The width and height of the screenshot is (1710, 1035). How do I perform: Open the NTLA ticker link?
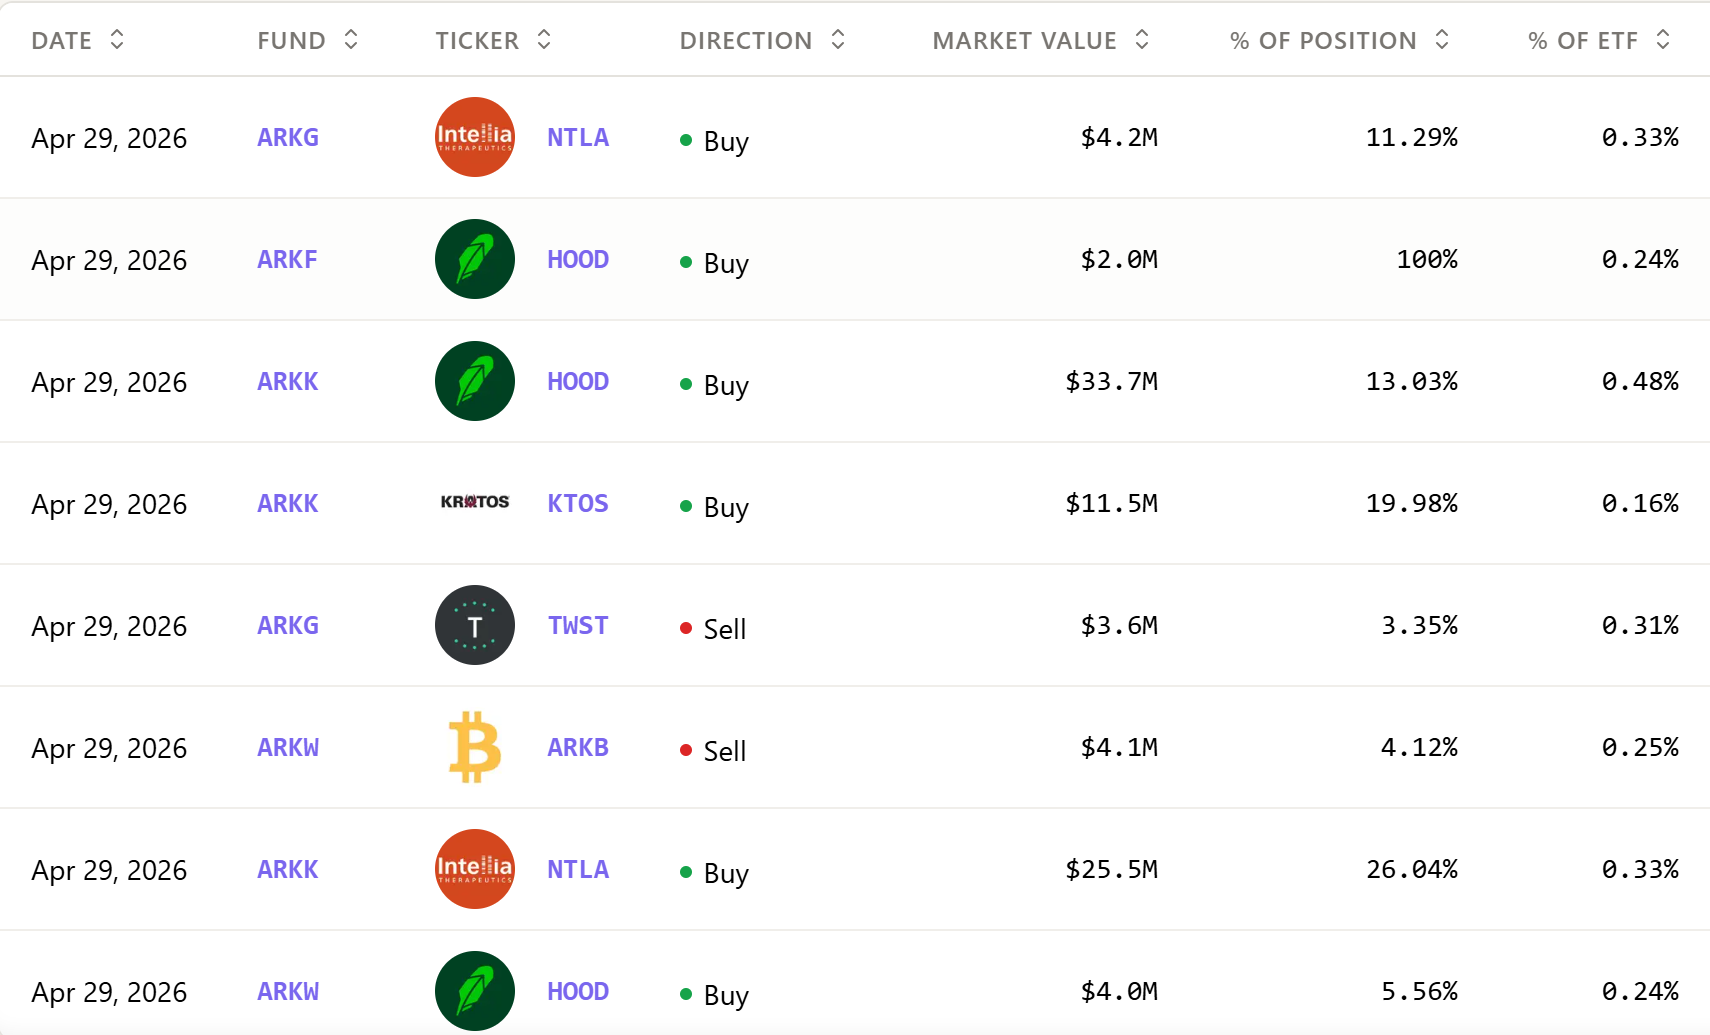coord(578,137)
